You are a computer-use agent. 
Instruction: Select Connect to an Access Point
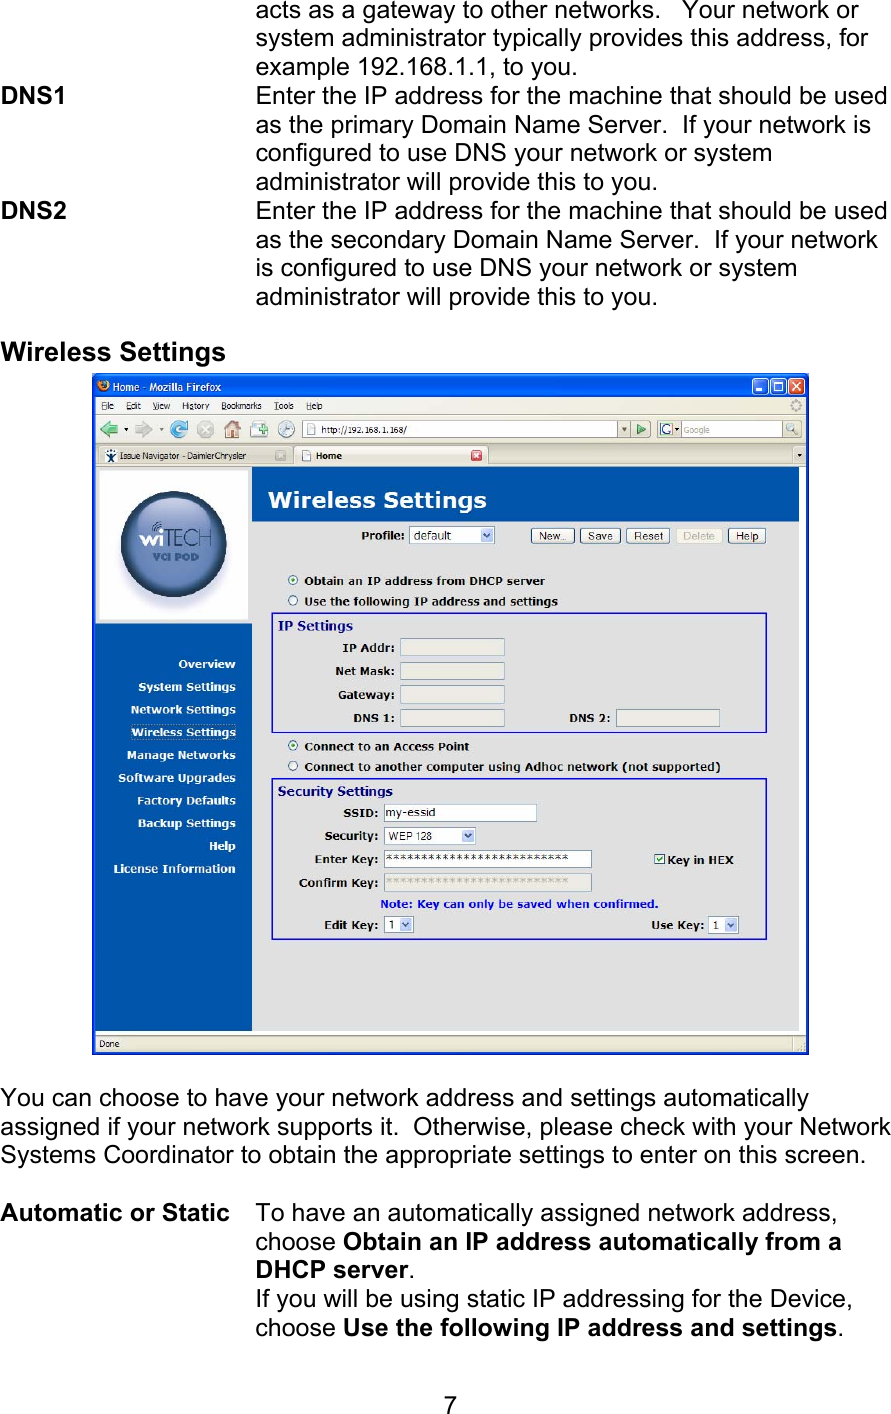click(293, 746)
